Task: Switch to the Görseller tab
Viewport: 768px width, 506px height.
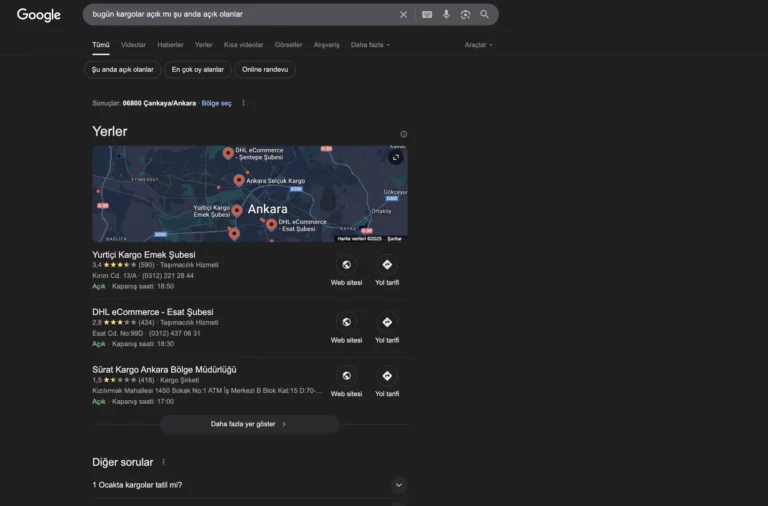Action: 288,45
